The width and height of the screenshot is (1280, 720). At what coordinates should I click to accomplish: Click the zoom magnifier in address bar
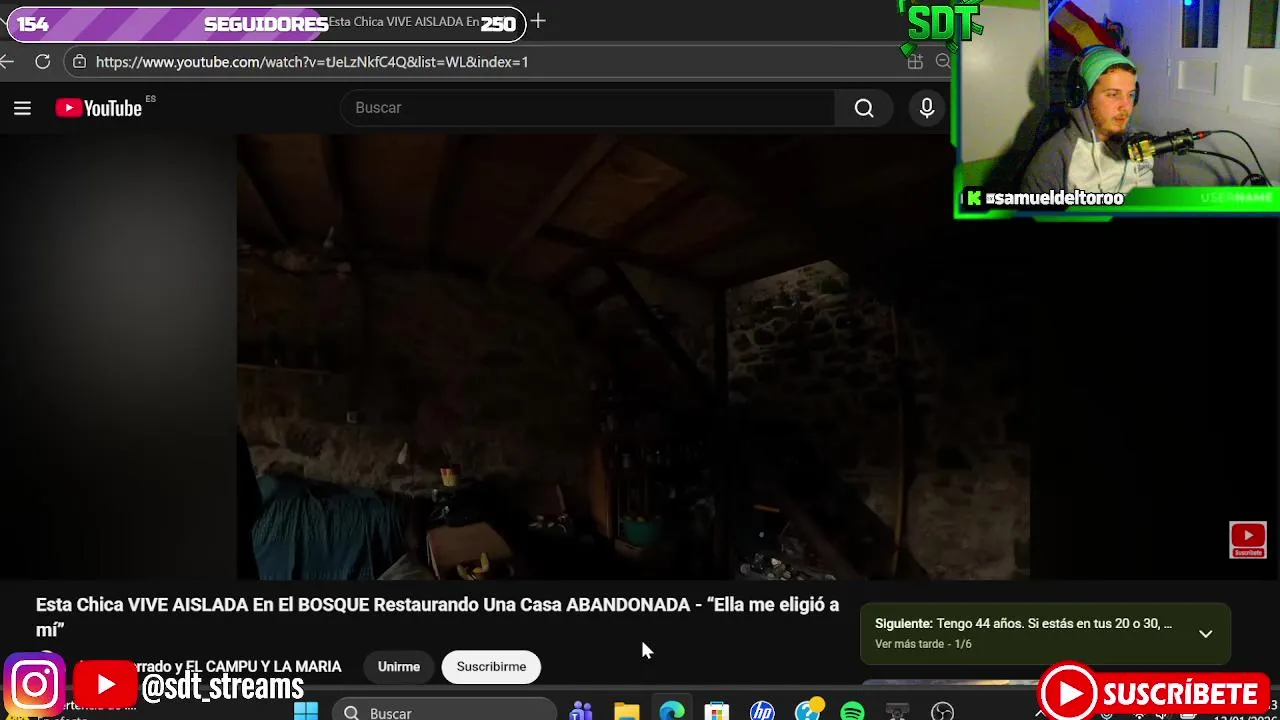pyautogui.click(x=942, y=62)
